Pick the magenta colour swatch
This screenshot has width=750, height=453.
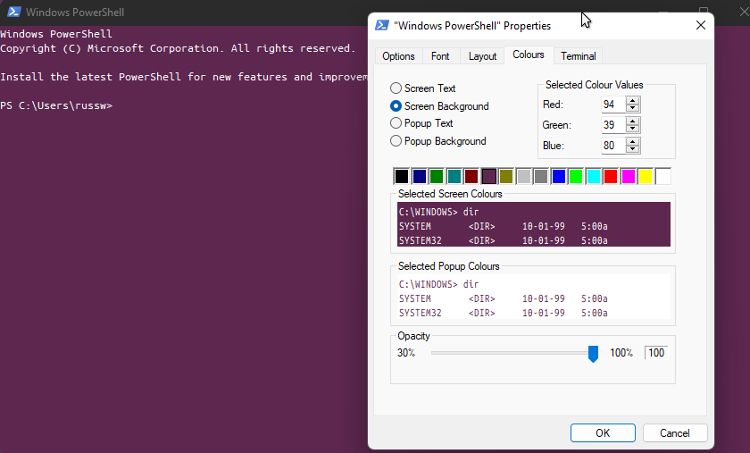(x=628, y=177)
